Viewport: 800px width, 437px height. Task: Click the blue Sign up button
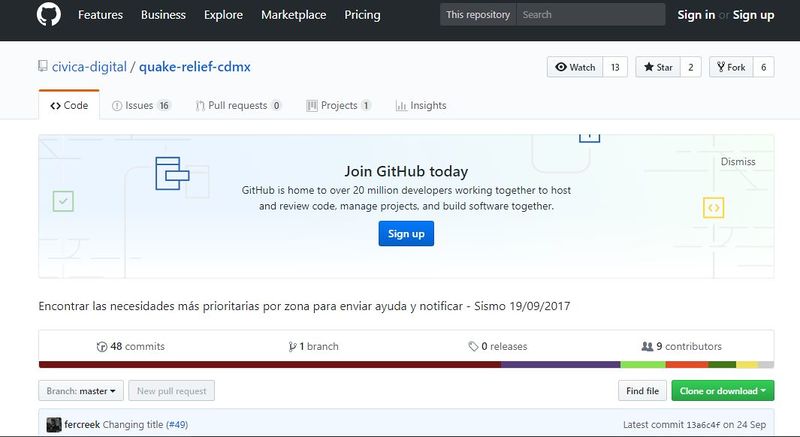[406, 233]
